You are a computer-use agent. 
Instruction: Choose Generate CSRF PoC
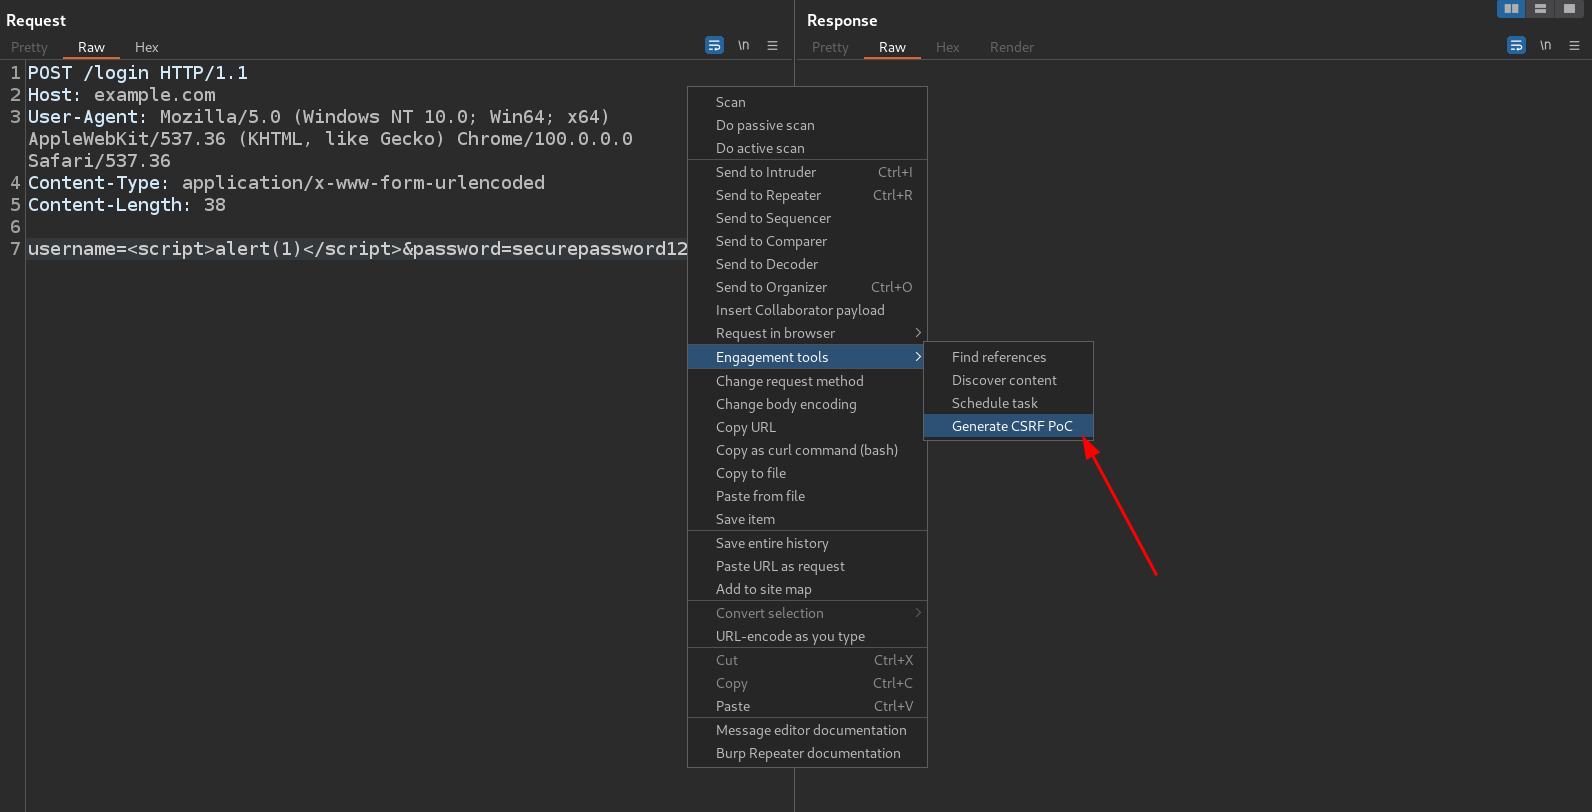[x=1008, y=426]
